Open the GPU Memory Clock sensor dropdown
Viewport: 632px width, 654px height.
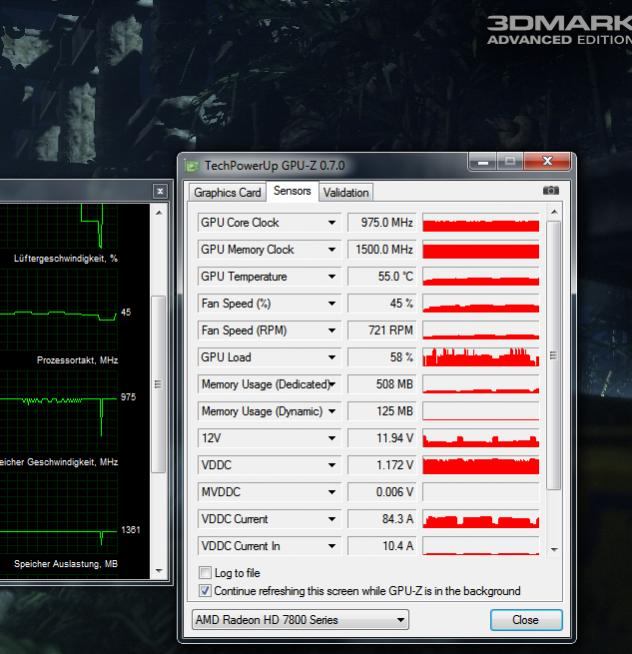332,250
